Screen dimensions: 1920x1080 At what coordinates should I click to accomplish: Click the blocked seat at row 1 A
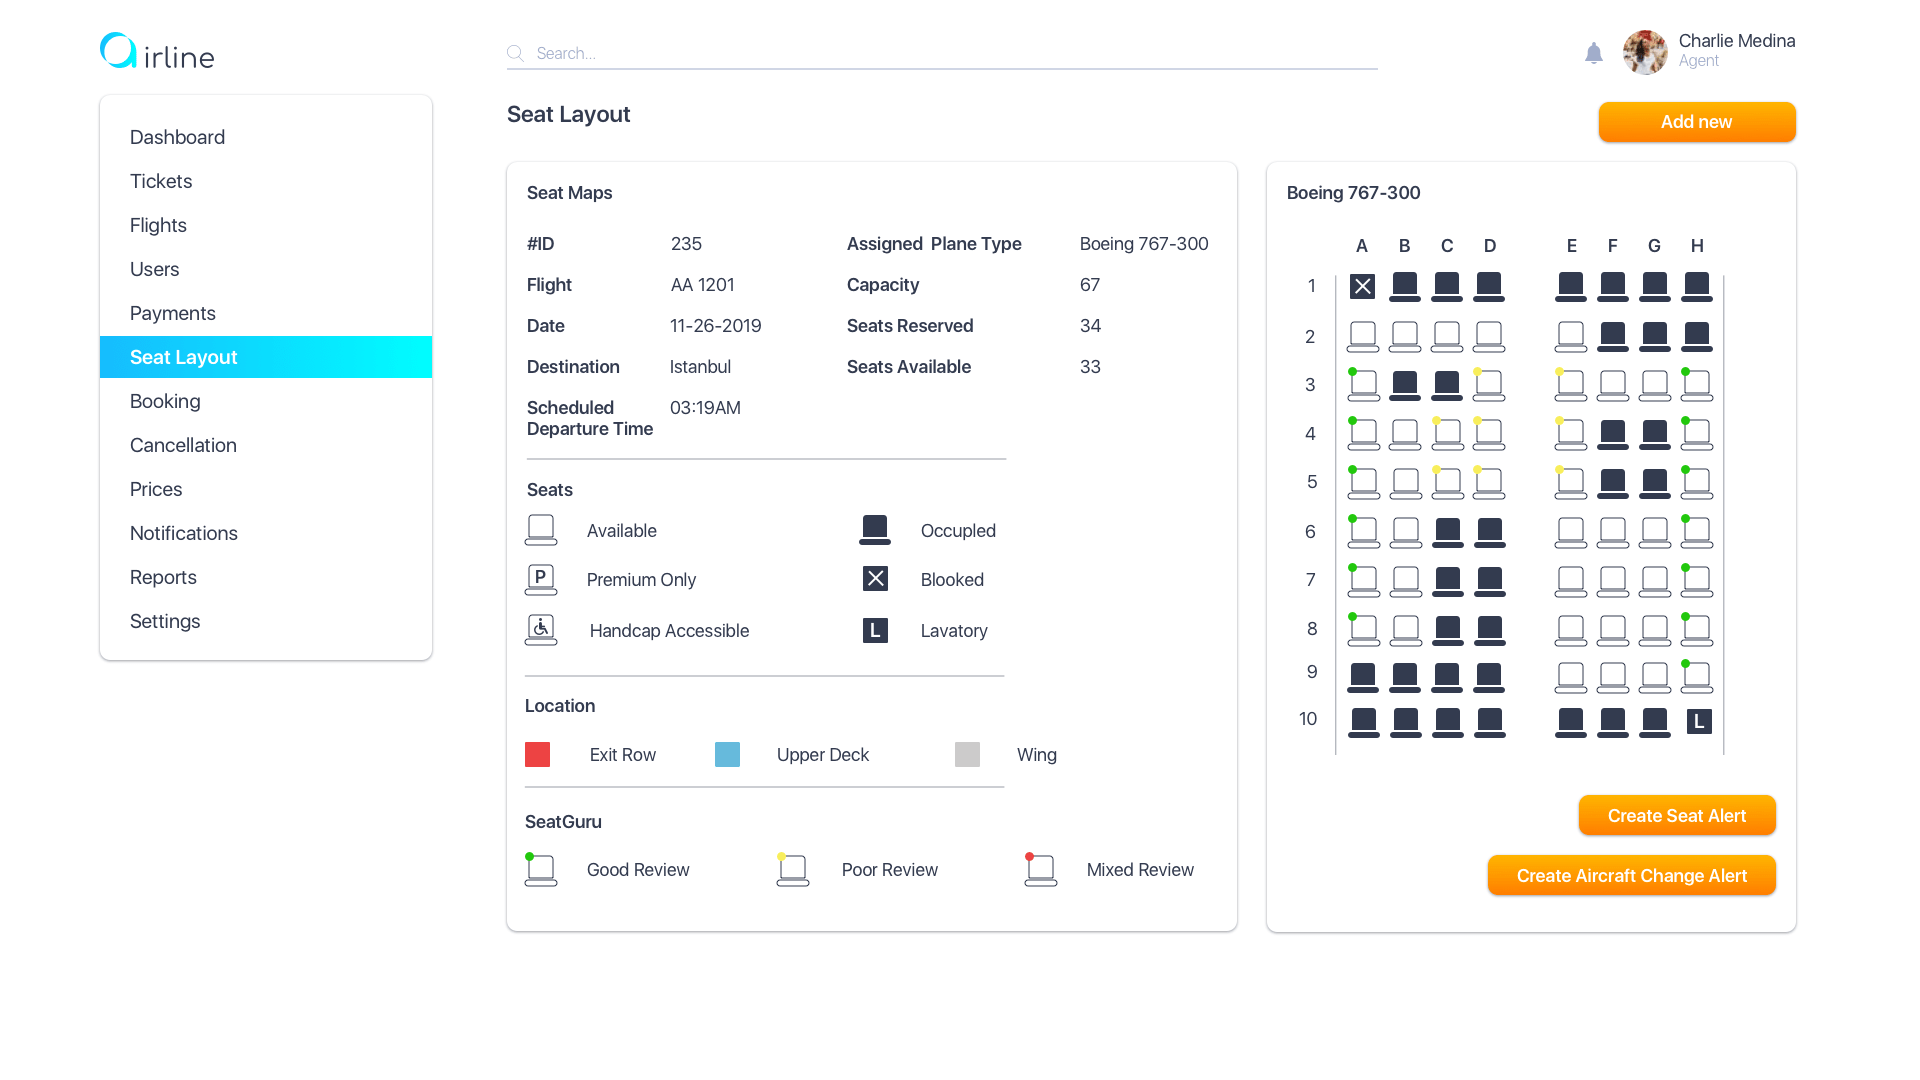pyautogui.click(x=1362, y=286)
